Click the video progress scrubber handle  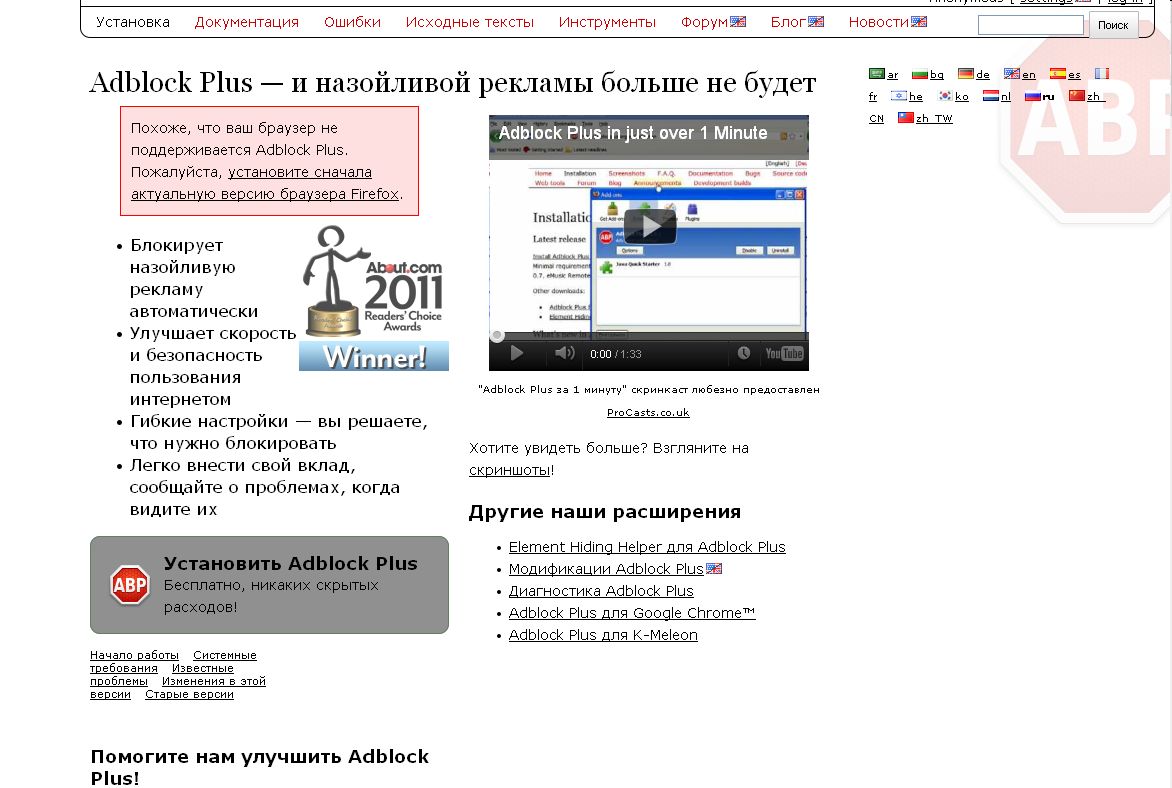click(x=496, y=336)
